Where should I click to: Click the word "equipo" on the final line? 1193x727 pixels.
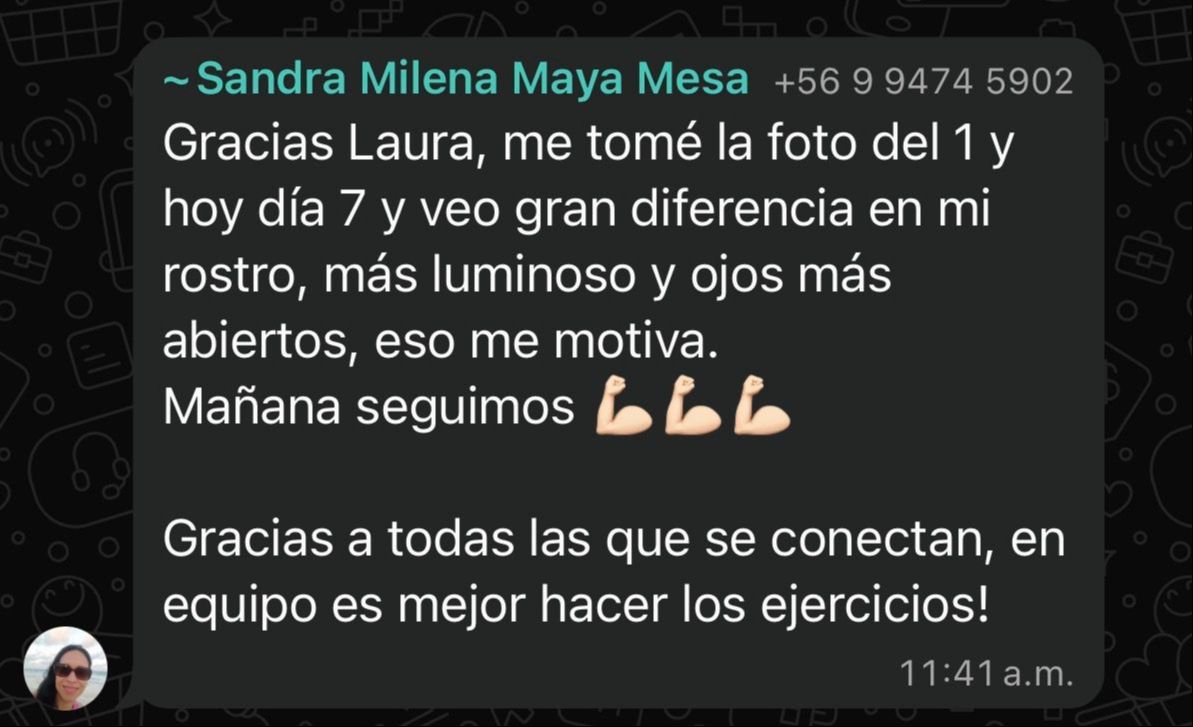point(240,608)
